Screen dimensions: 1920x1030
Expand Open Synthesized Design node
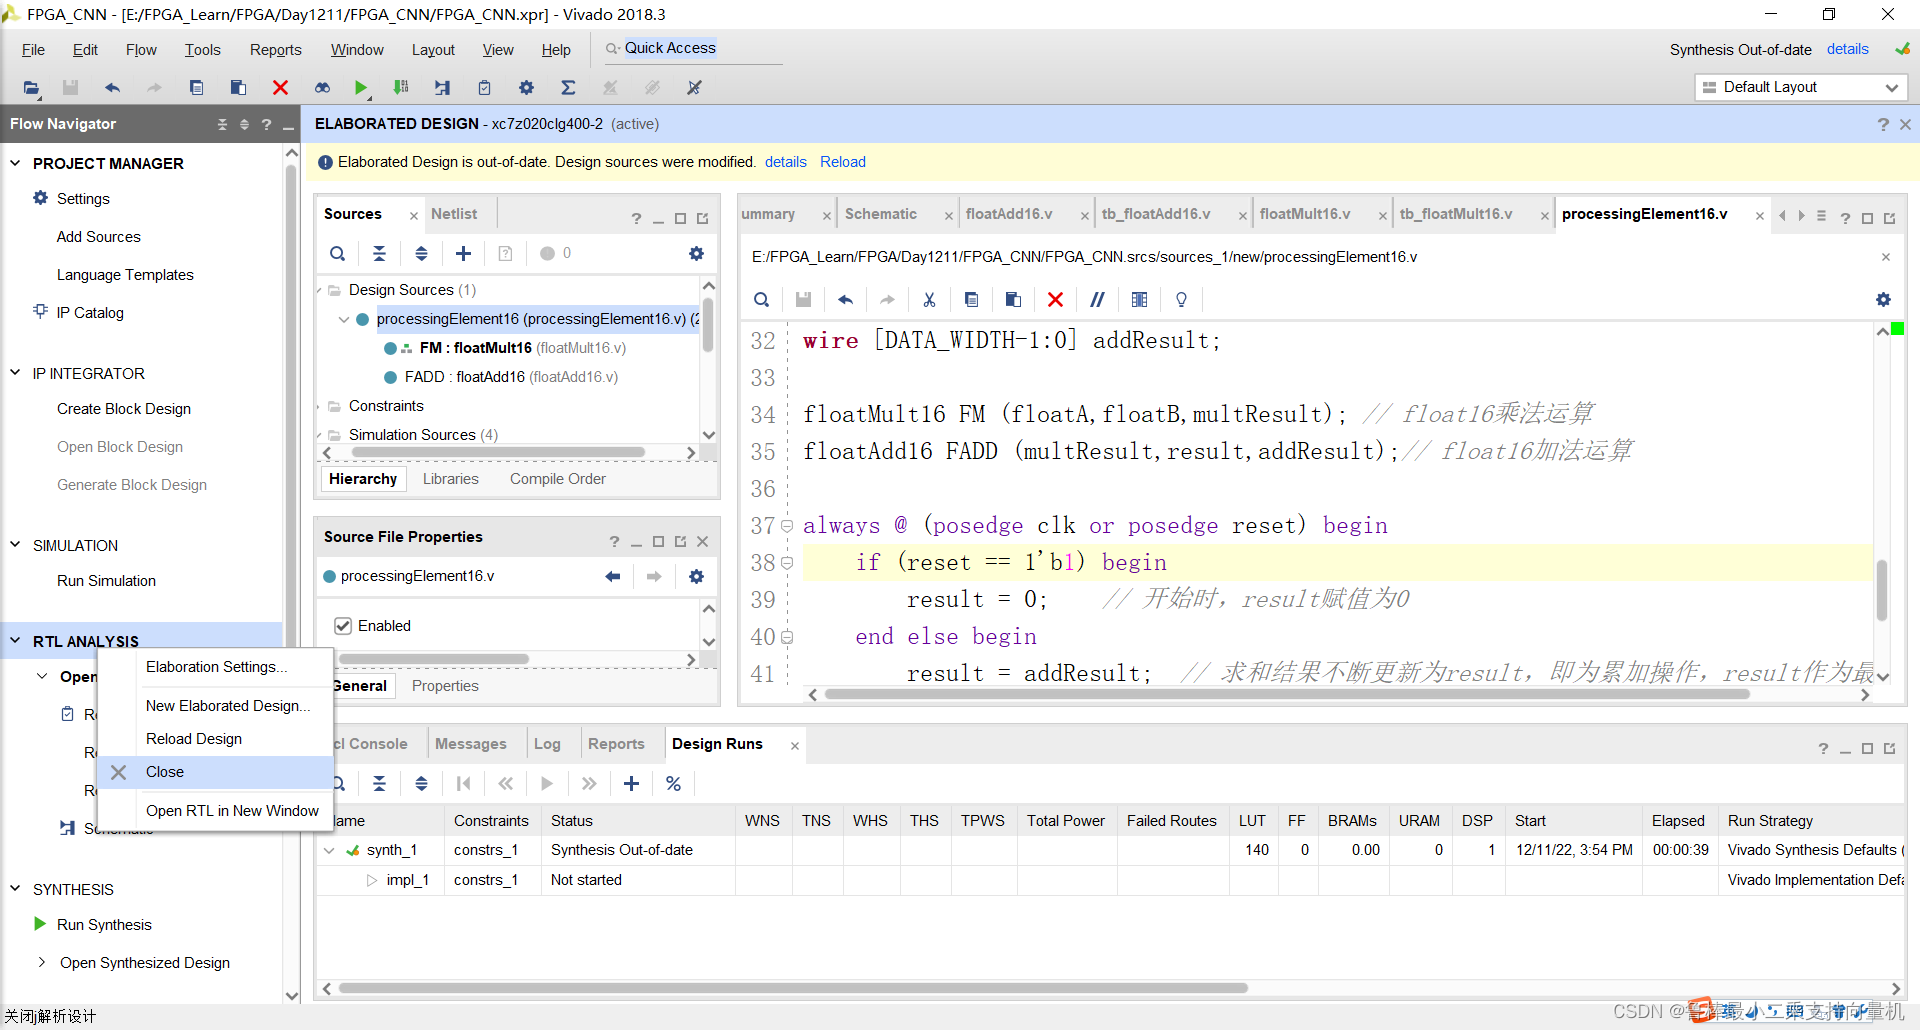pos(41,963)
